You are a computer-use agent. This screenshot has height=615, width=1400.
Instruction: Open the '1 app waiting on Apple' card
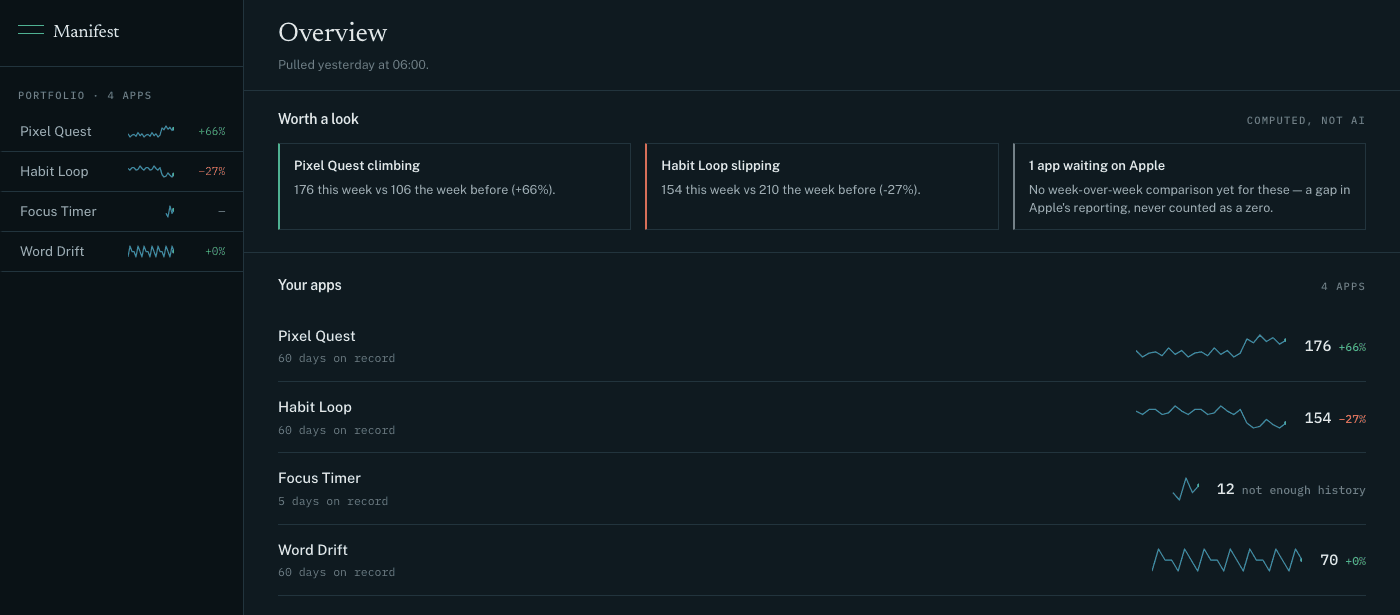[x=1189, y=186]
